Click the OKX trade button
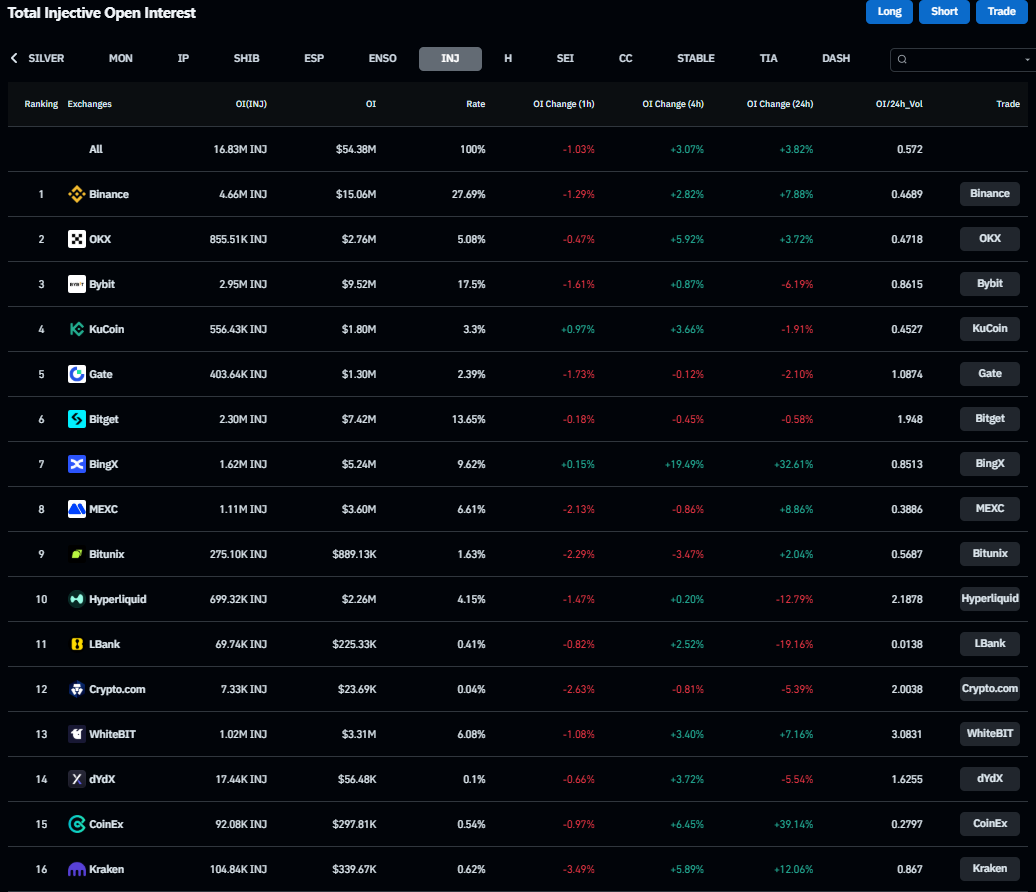1036x892 pixels. [990, 239]
